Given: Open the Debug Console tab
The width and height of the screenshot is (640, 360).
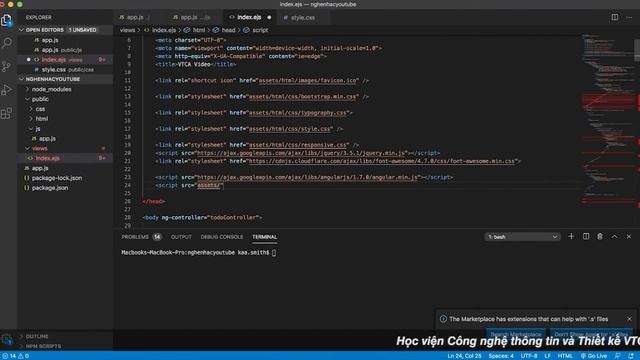Looking at the screenshot, I should [222, 237].
